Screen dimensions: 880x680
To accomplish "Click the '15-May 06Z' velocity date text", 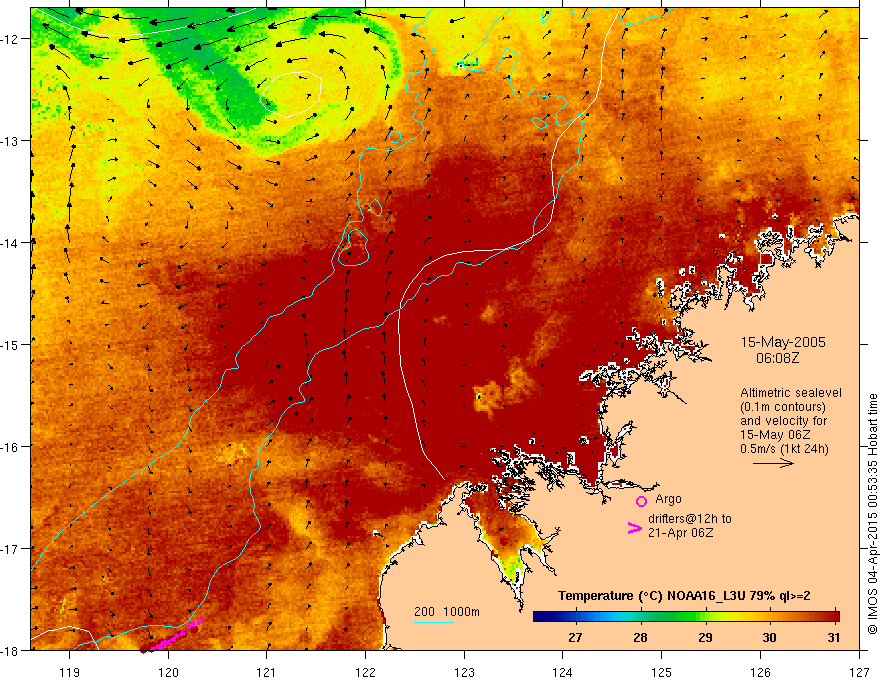I will coord(775,435).
